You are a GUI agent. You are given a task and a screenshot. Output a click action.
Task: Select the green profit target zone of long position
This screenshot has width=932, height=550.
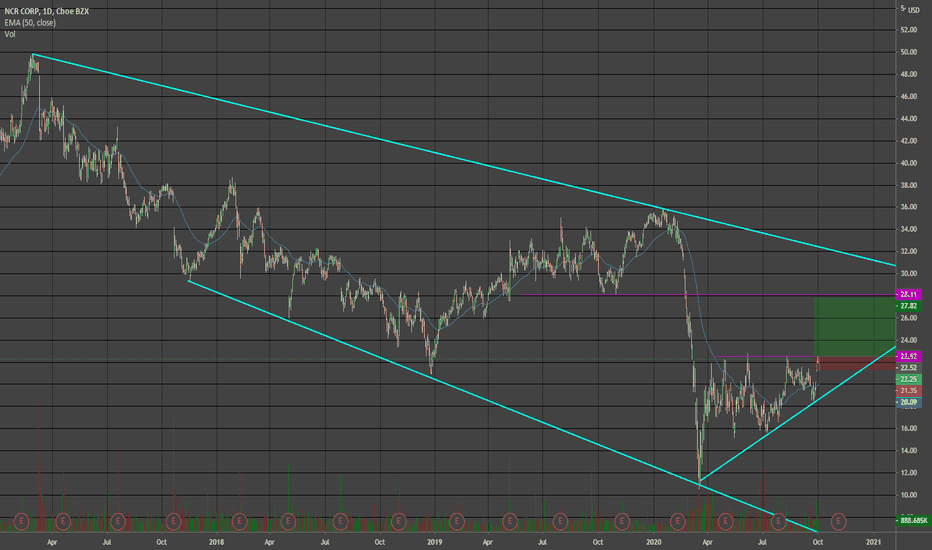854,326
